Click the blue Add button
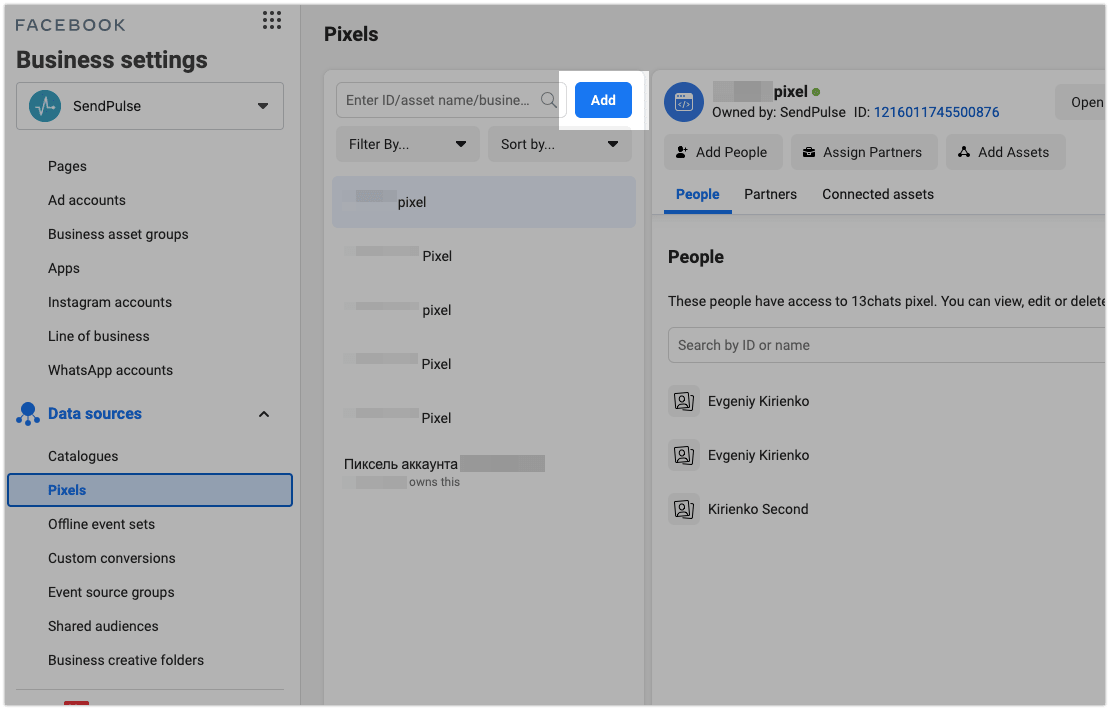Viewport: 1110px width, 710px height. click(603, 100)
